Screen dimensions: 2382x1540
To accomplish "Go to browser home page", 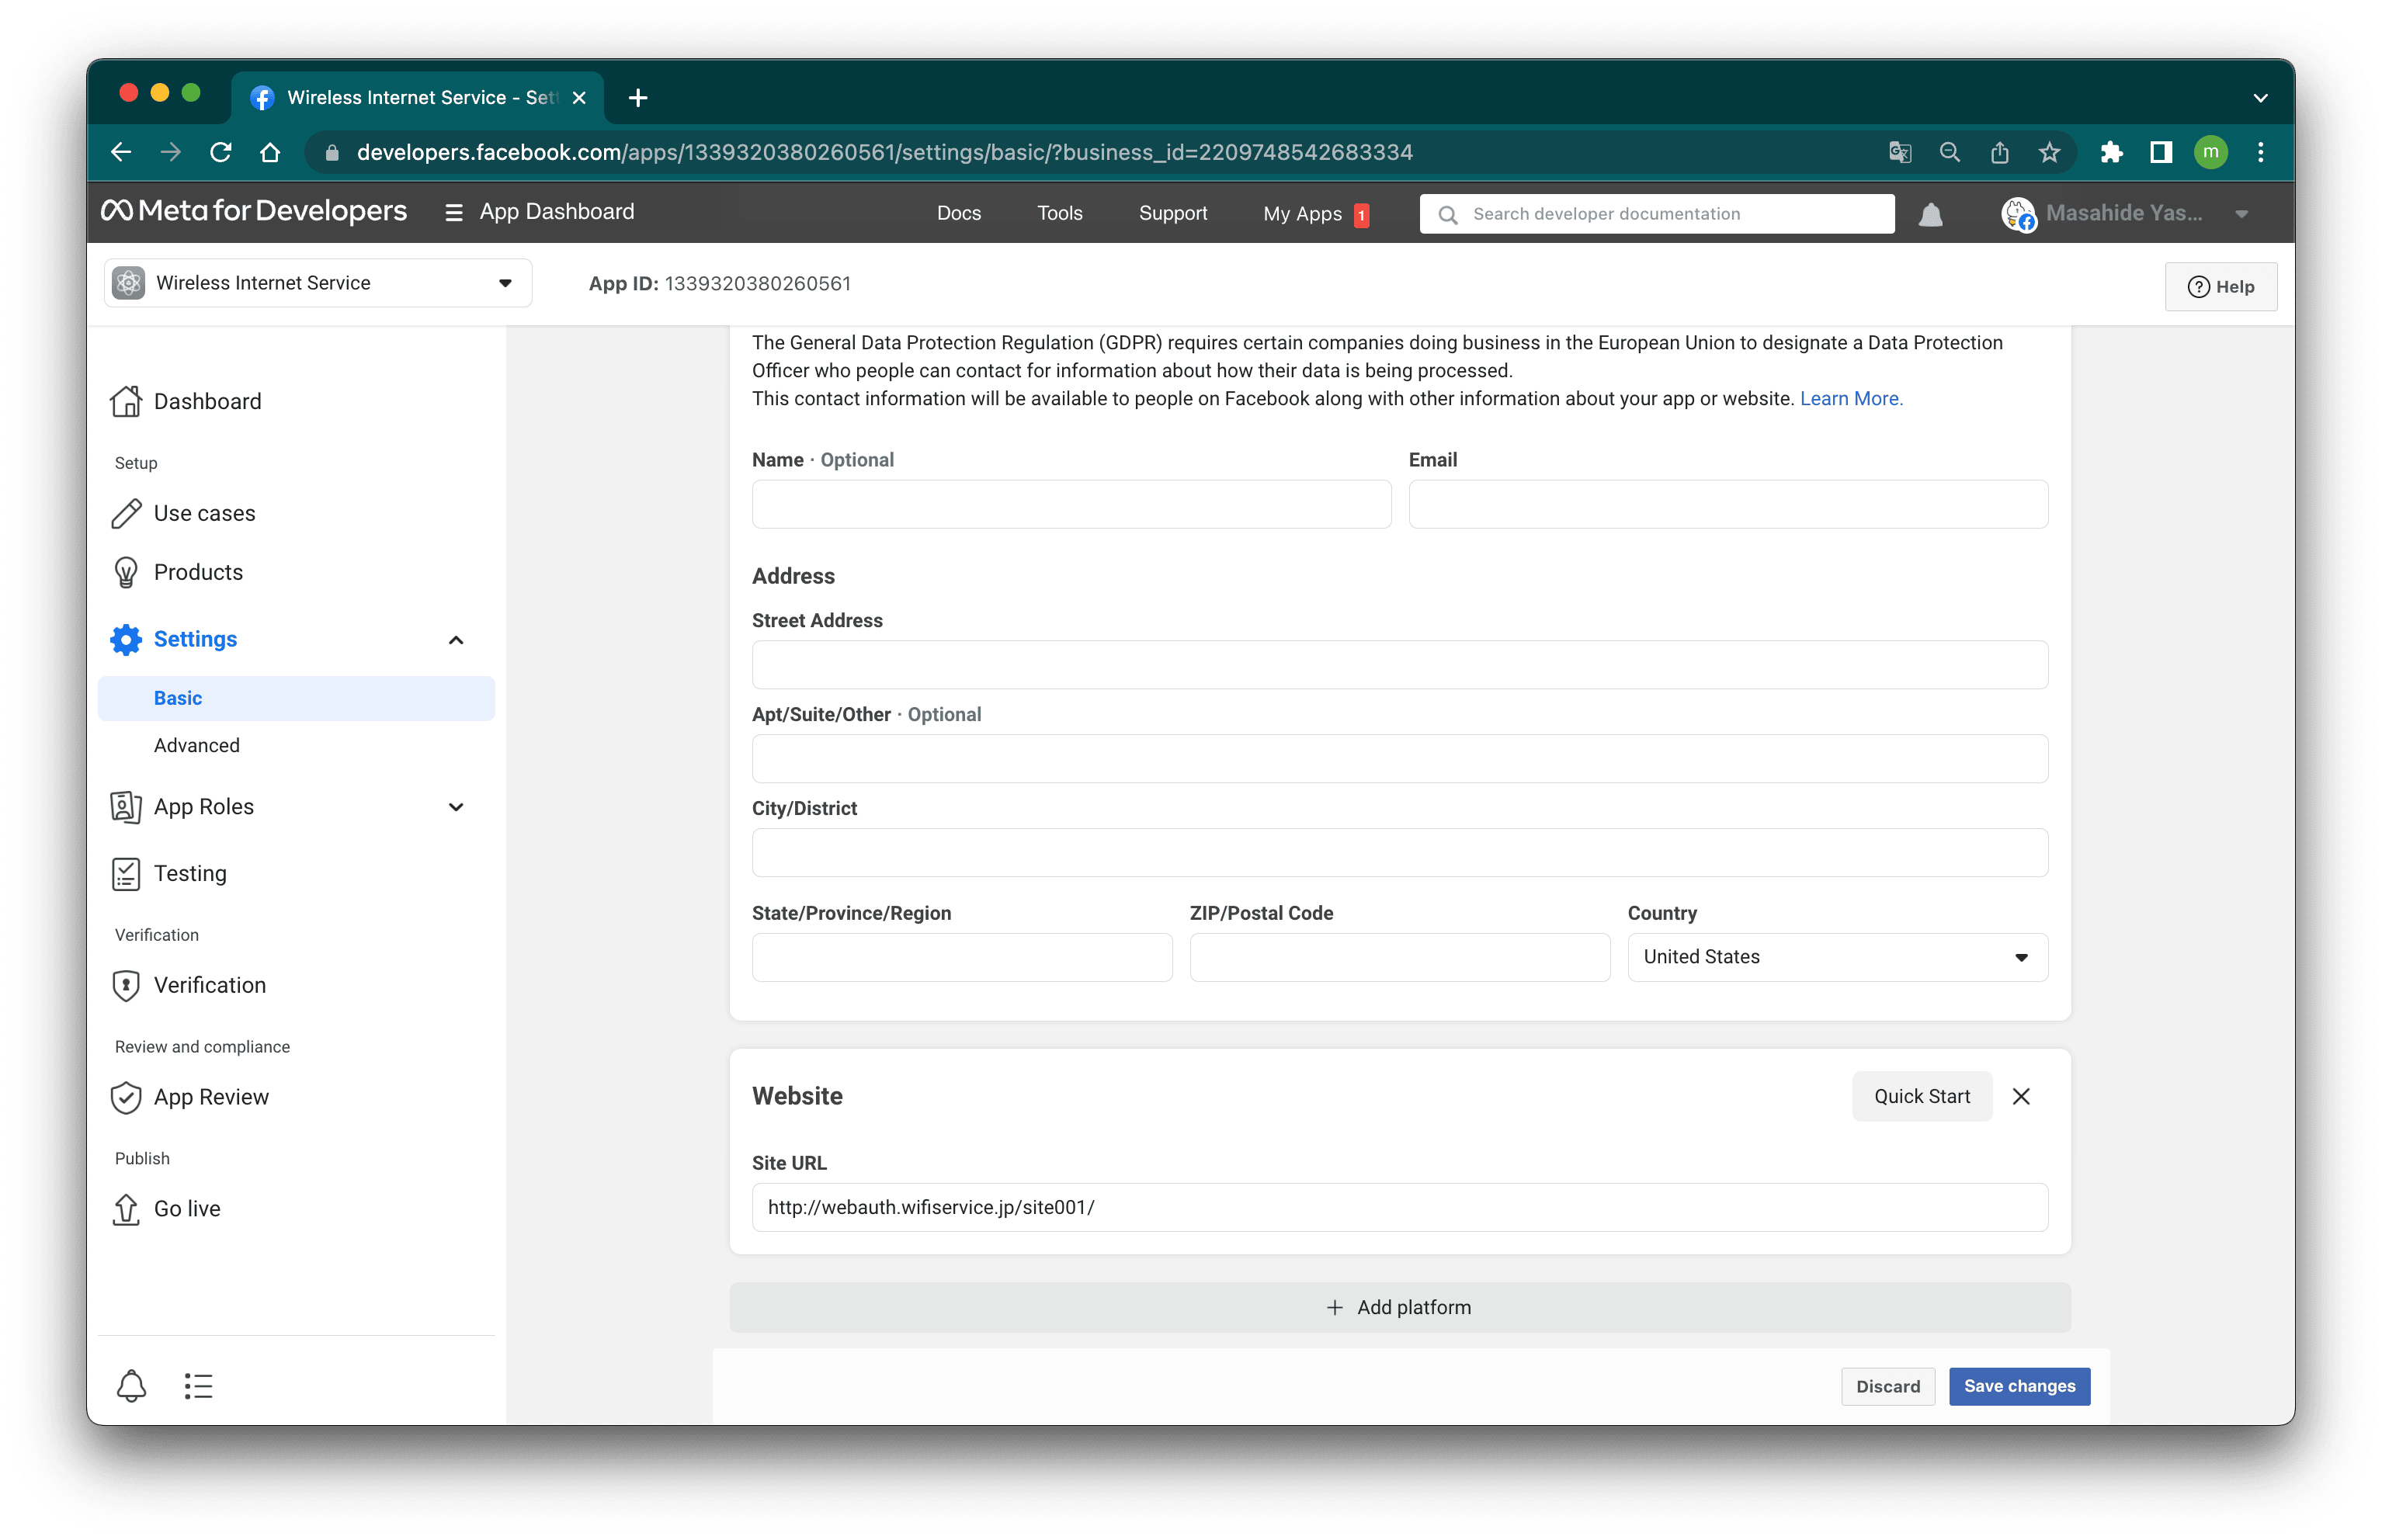I will point(270,152).
